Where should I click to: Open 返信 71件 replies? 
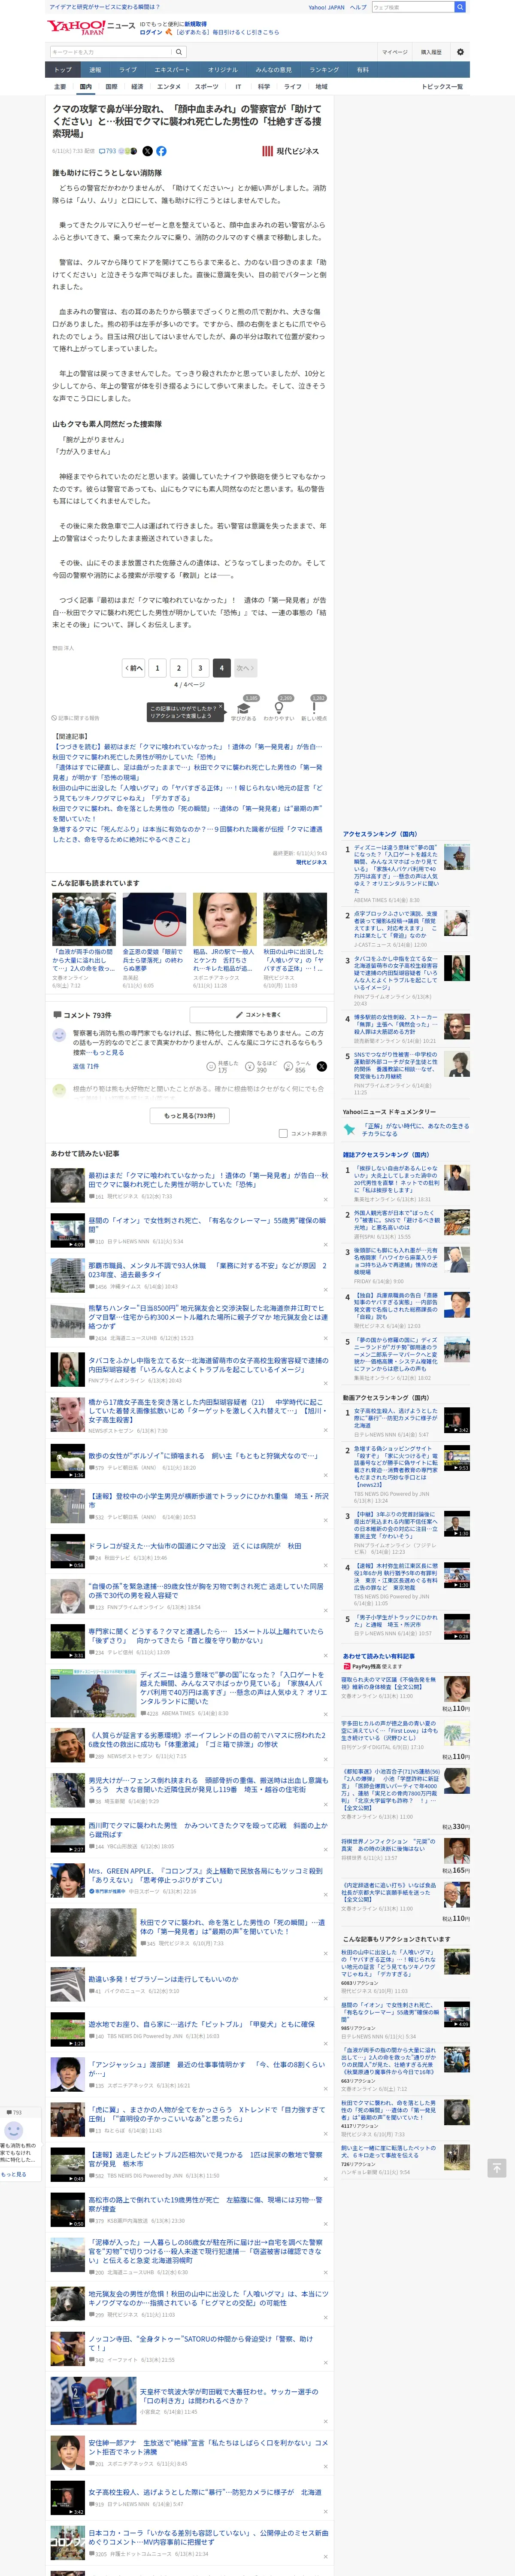[x=85, y=1067]
